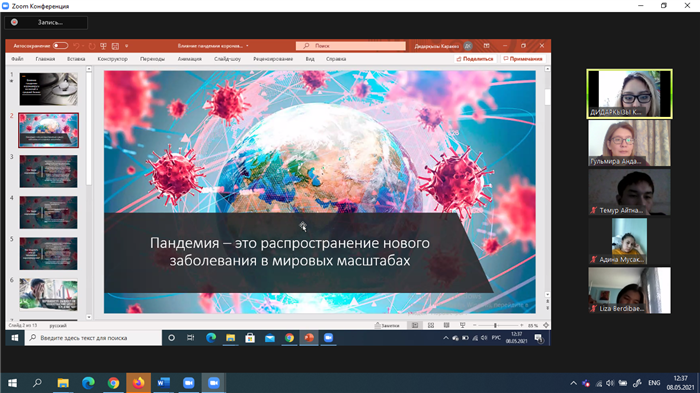
Task: Click the Undo arrow icon
Action: (76, 46)
